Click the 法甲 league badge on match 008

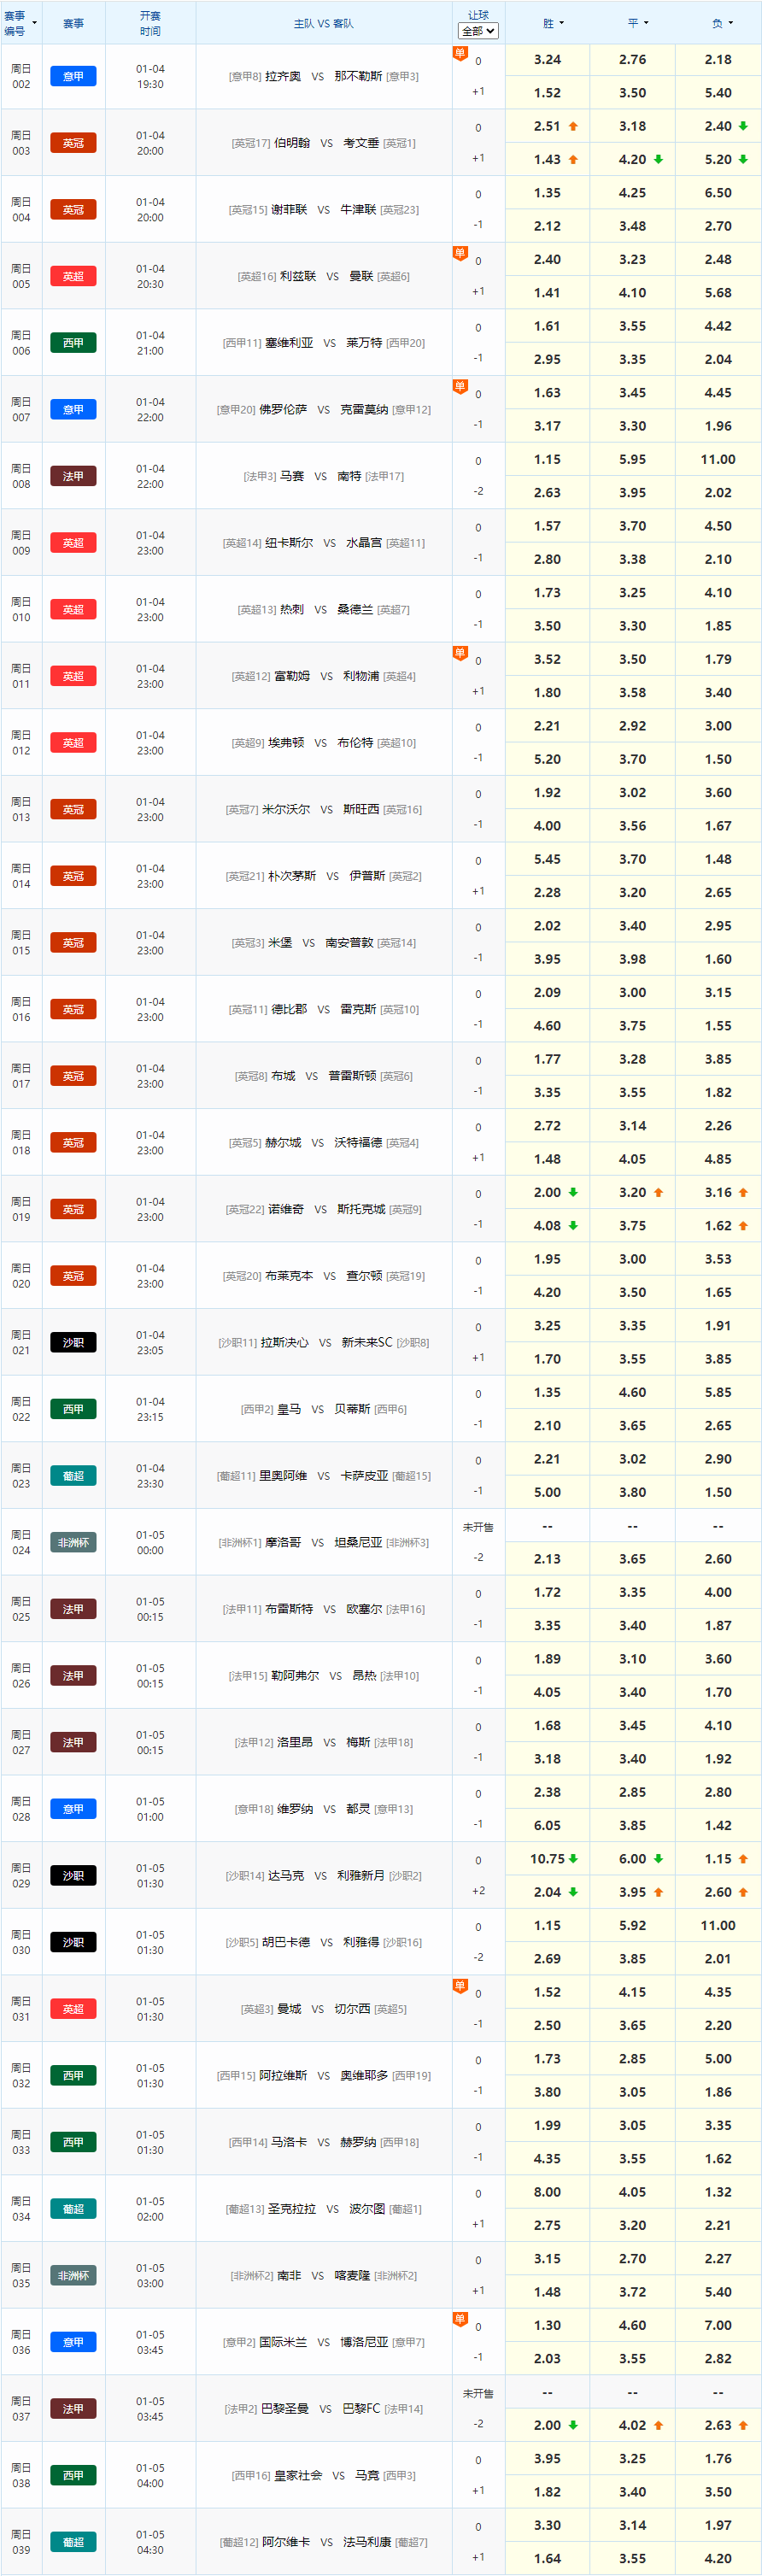(73, 476)
